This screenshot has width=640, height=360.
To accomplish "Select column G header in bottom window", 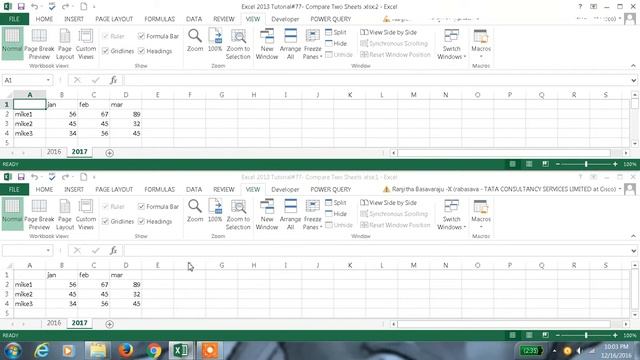I will 222,265.
